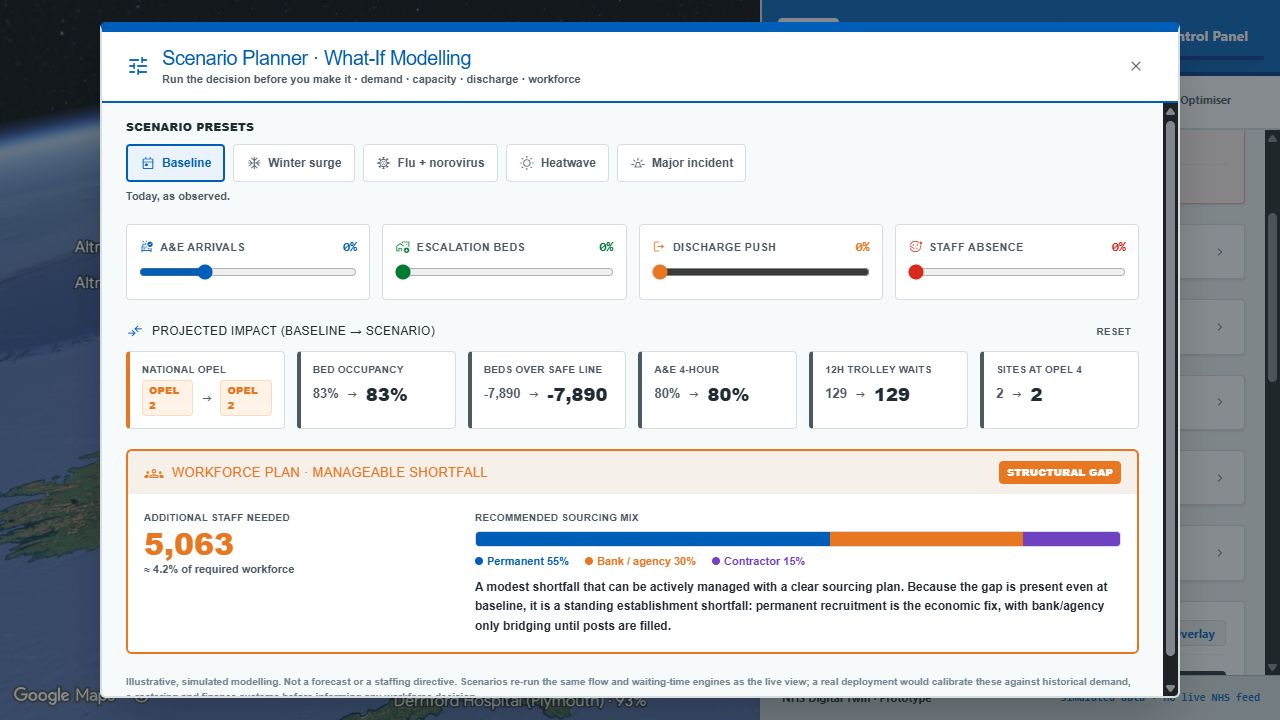Click the National OPEL card
This screenshot has height=720, width=1280.
tap(205, 390)
